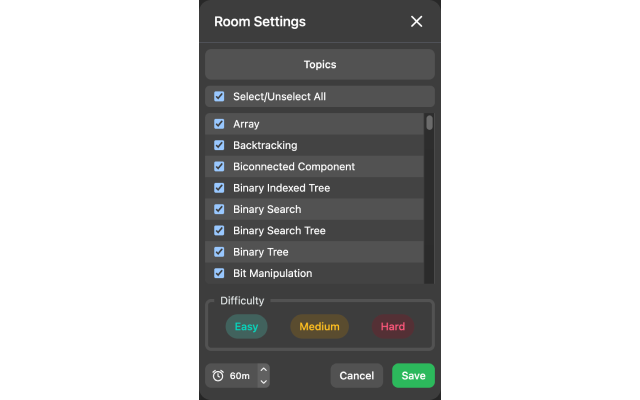
Task: Toggle the Binary Search Tree checkbox
Action: pyautogui.click(x=219, y=231)
